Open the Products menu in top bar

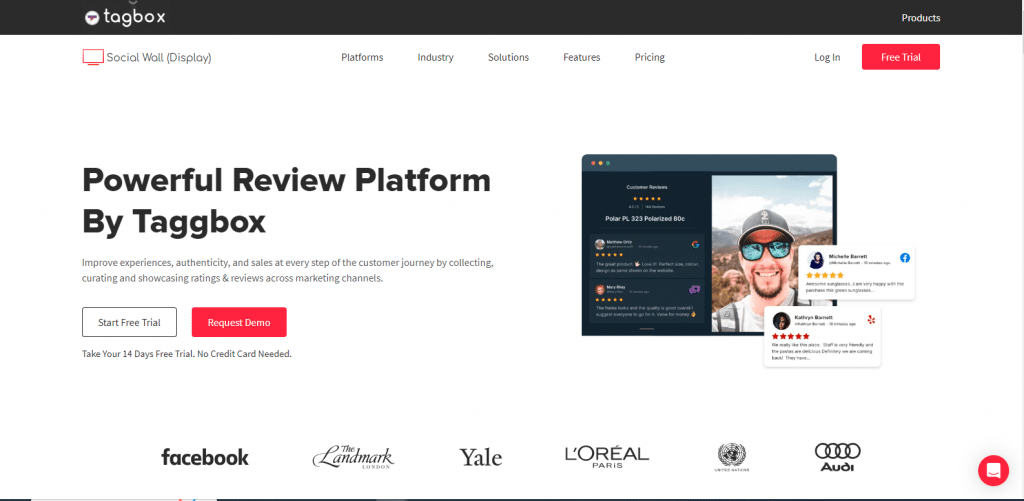point(921,18)
